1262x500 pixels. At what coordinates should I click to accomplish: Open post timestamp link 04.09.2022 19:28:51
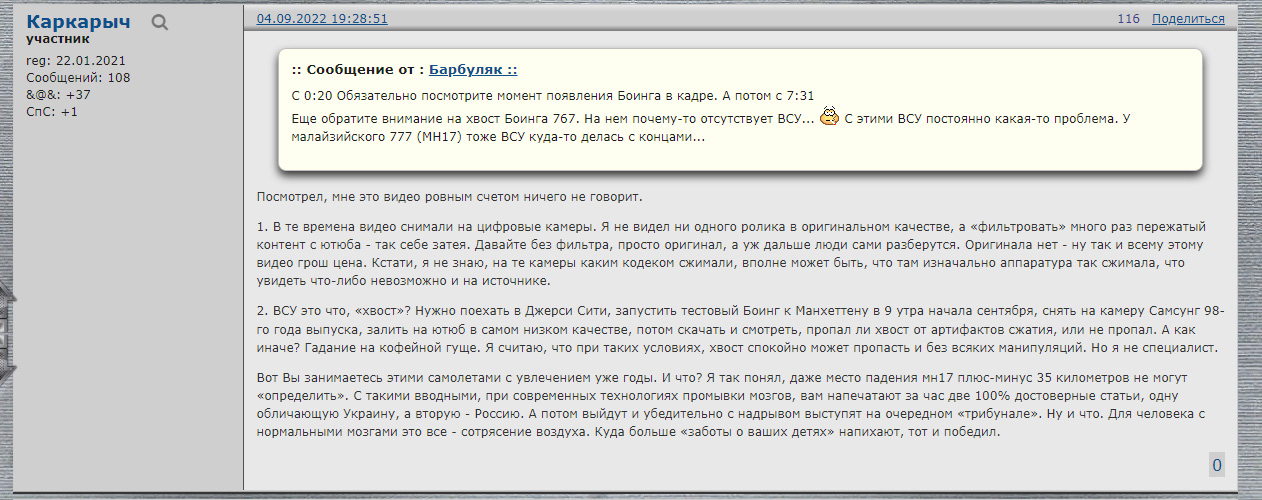(x=322, y=19)
